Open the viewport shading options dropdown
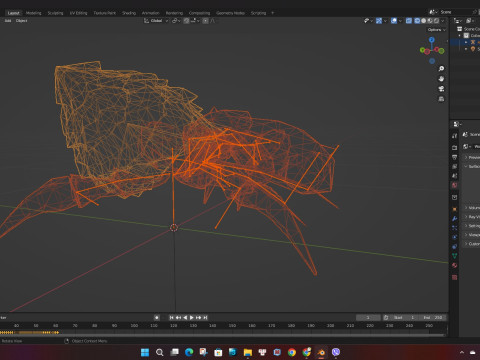 [x=443, y=21]
